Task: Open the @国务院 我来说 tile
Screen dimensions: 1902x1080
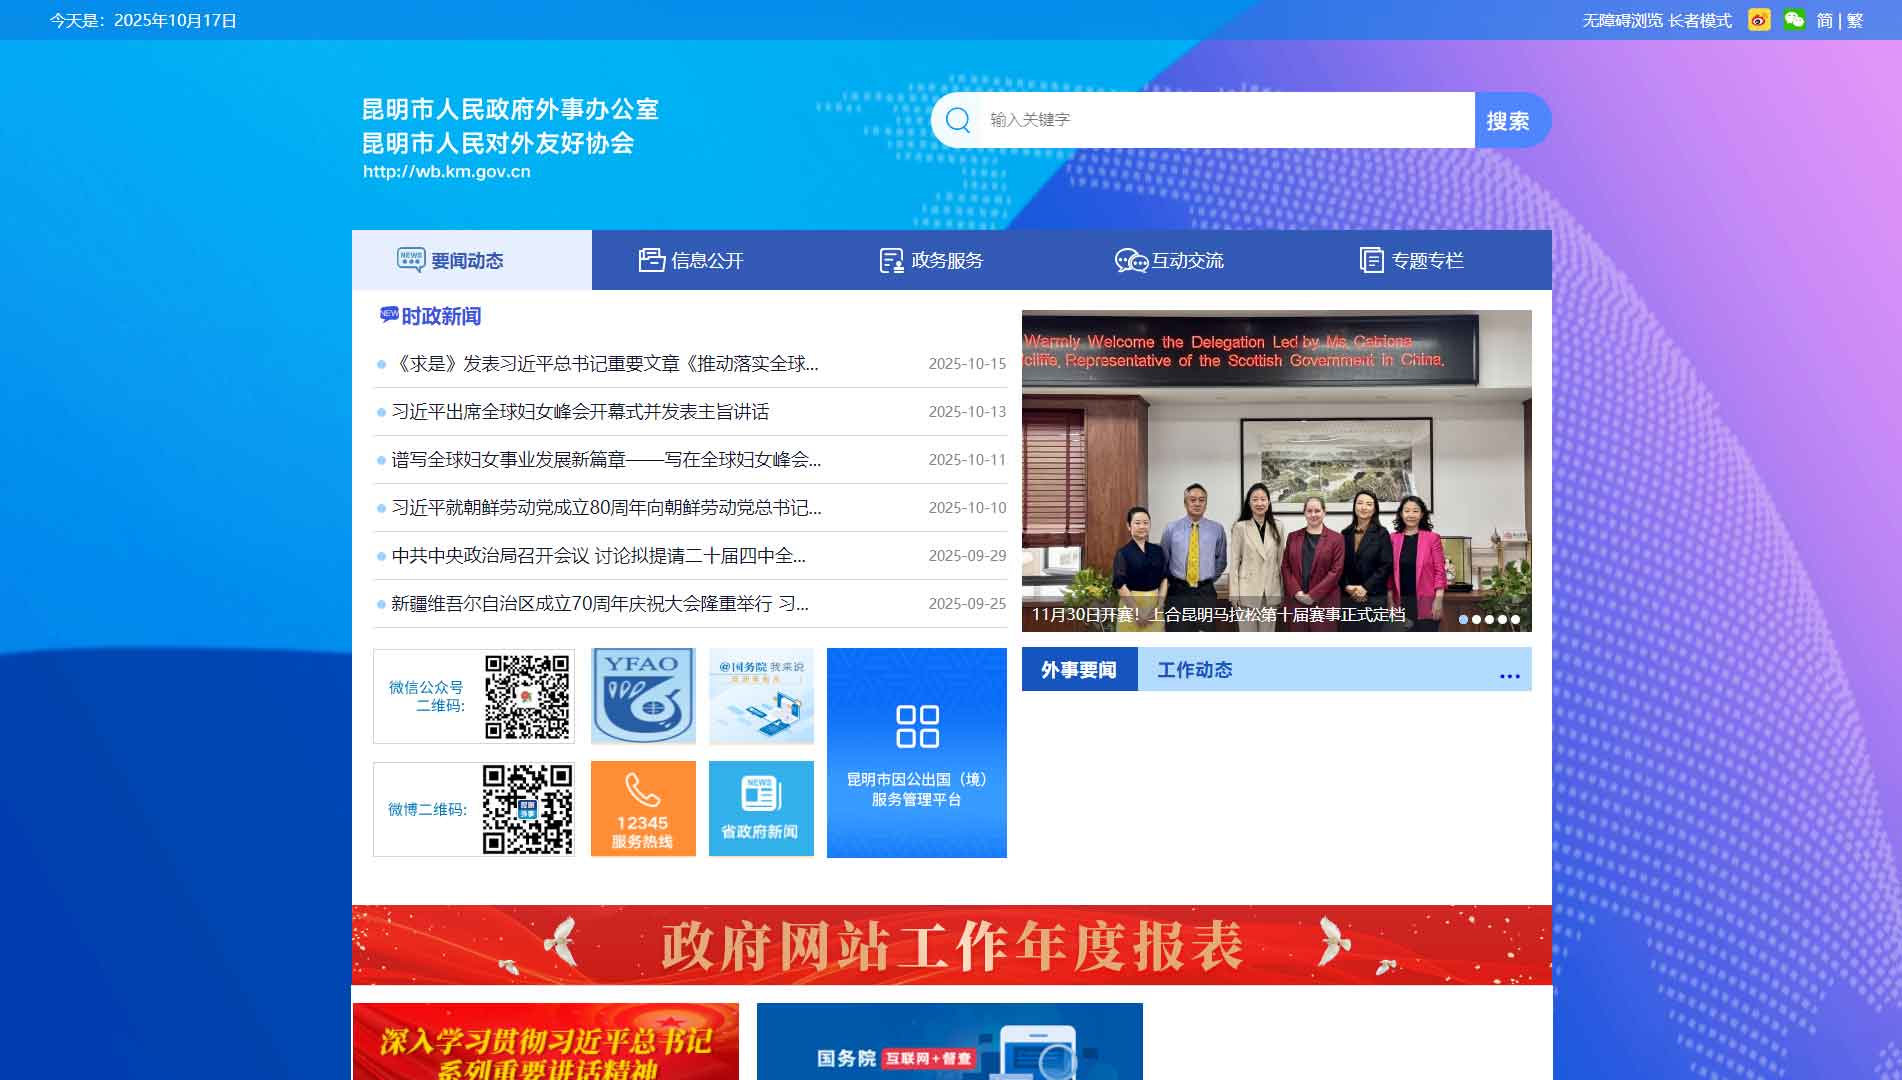Action: point(761,696)
